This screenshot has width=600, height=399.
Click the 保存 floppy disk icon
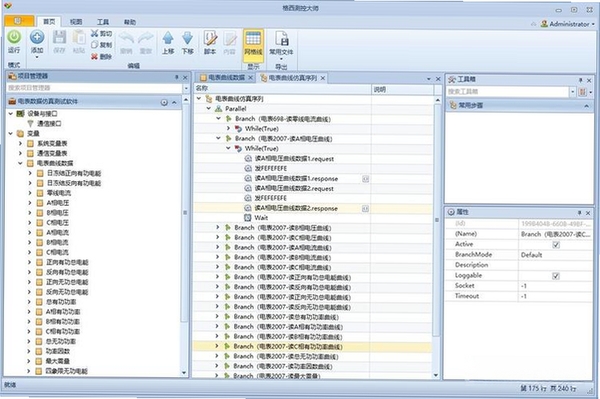[x=59, y=37]
